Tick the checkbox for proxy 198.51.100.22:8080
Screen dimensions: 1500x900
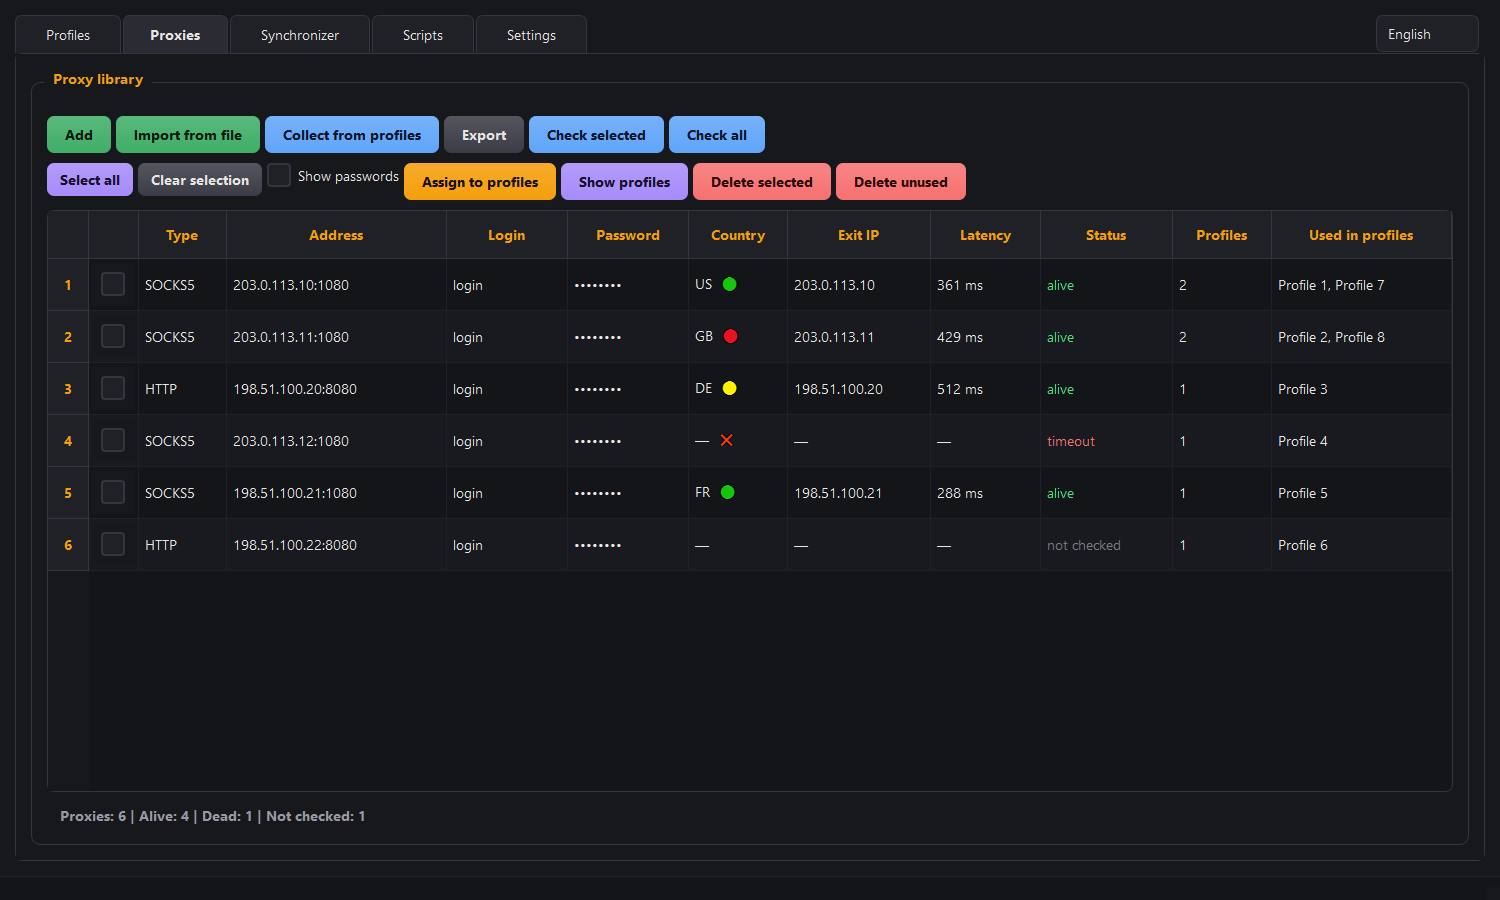[x=113, y=544]
